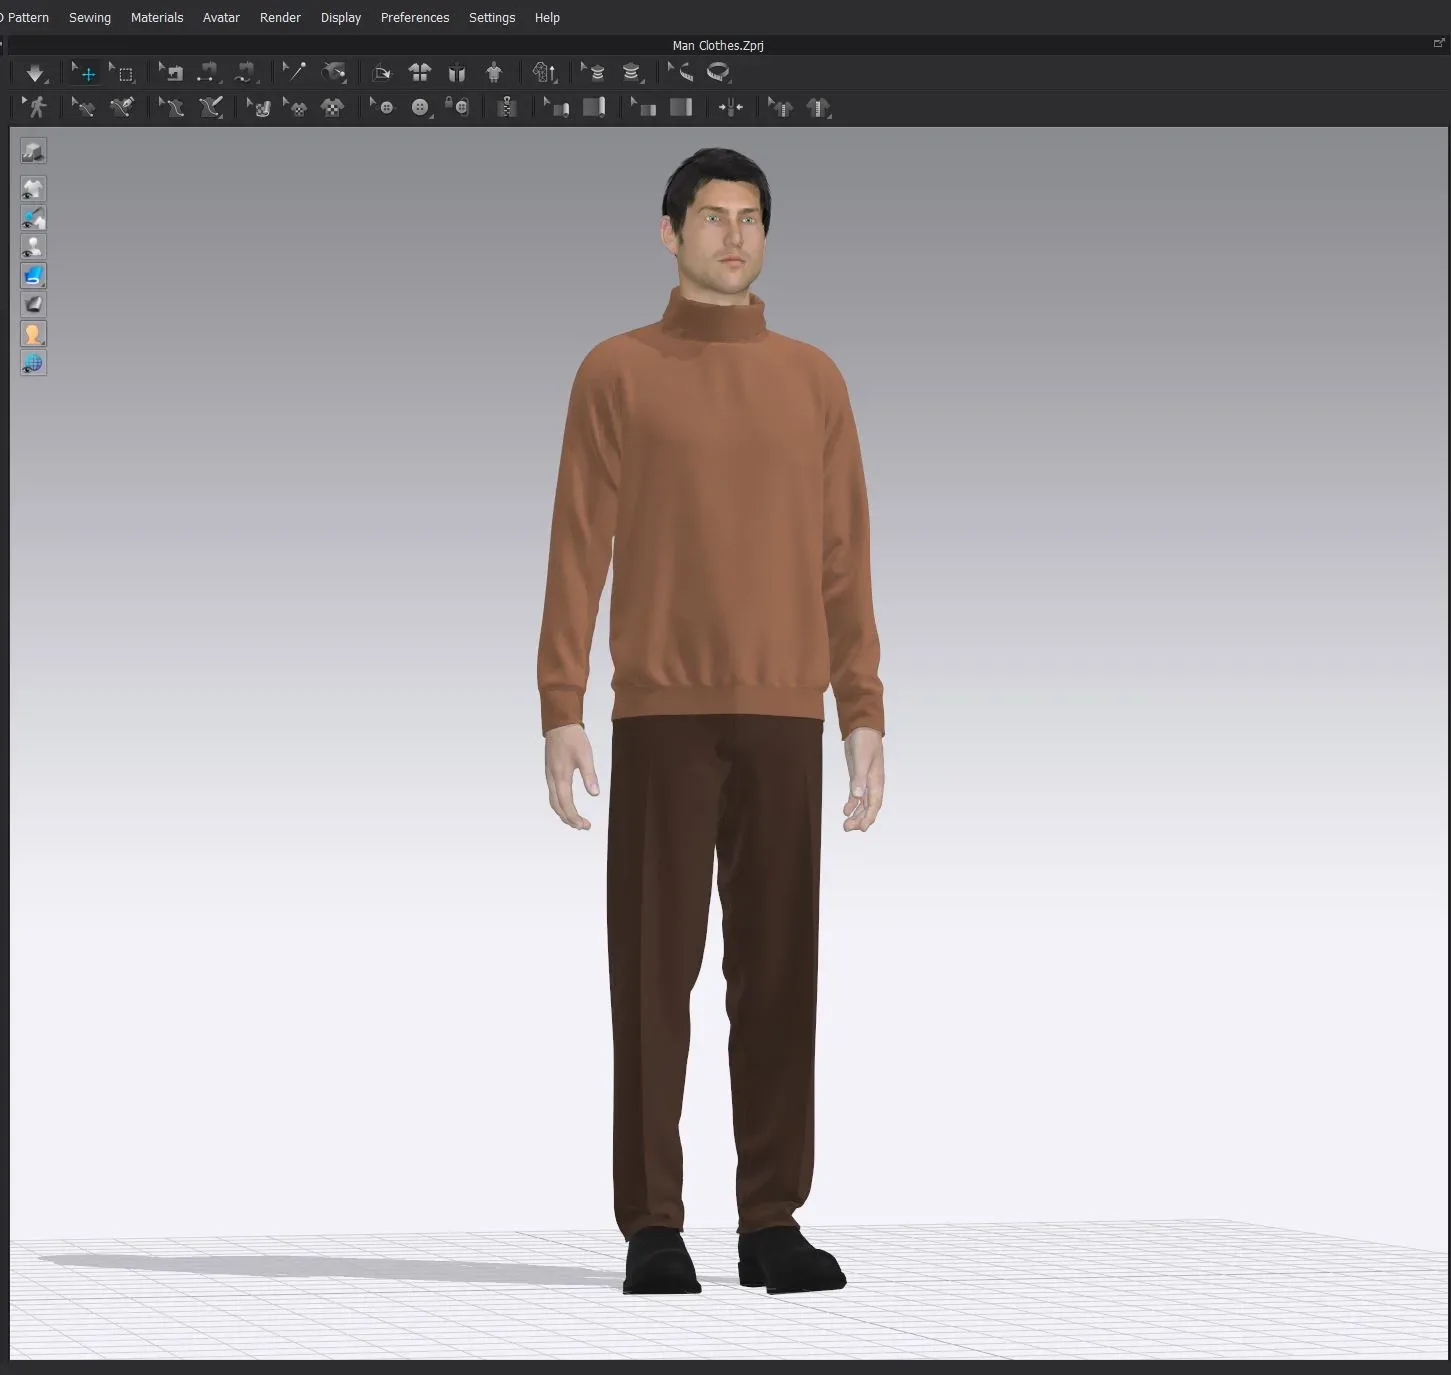Click the Man Clothes.Zprj title text

click(717, 45)
